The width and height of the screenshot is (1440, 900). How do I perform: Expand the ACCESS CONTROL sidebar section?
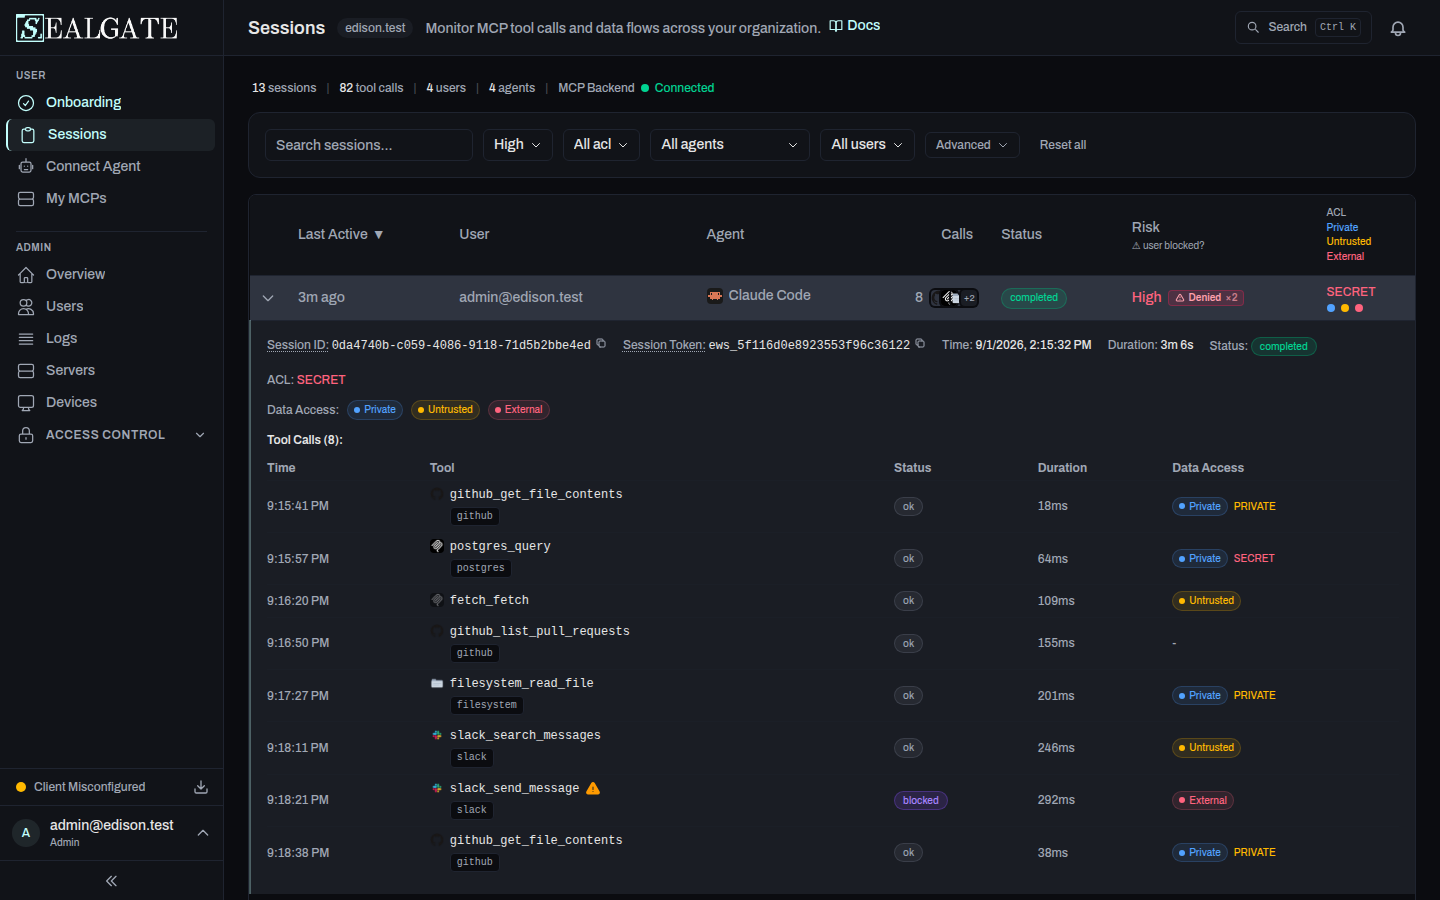click(111, 435)
